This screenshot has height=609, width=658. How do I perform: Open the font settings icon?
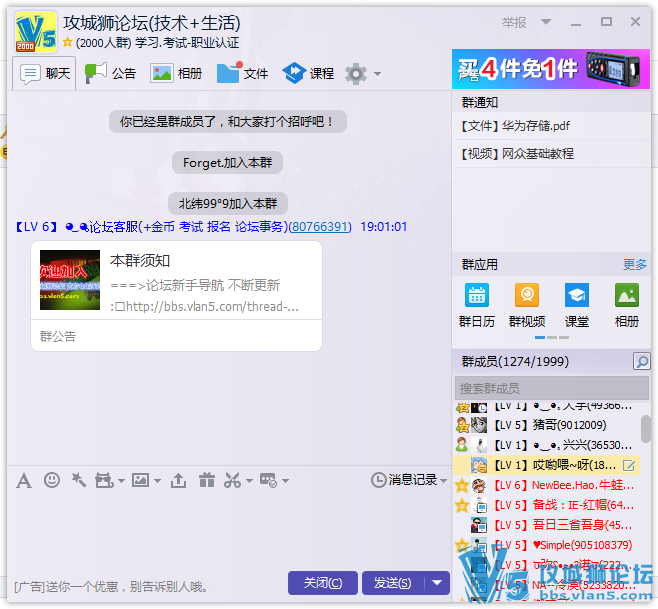[24, 481]
